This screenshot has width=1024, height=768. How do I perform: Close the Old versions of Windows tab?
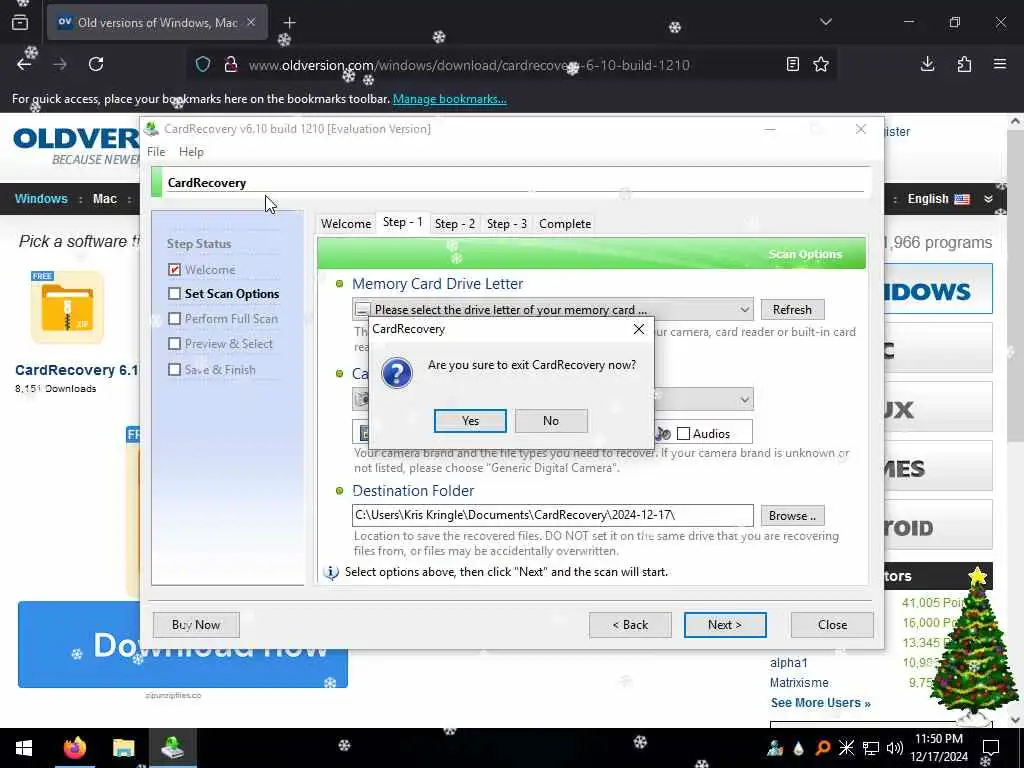[251, 23]
